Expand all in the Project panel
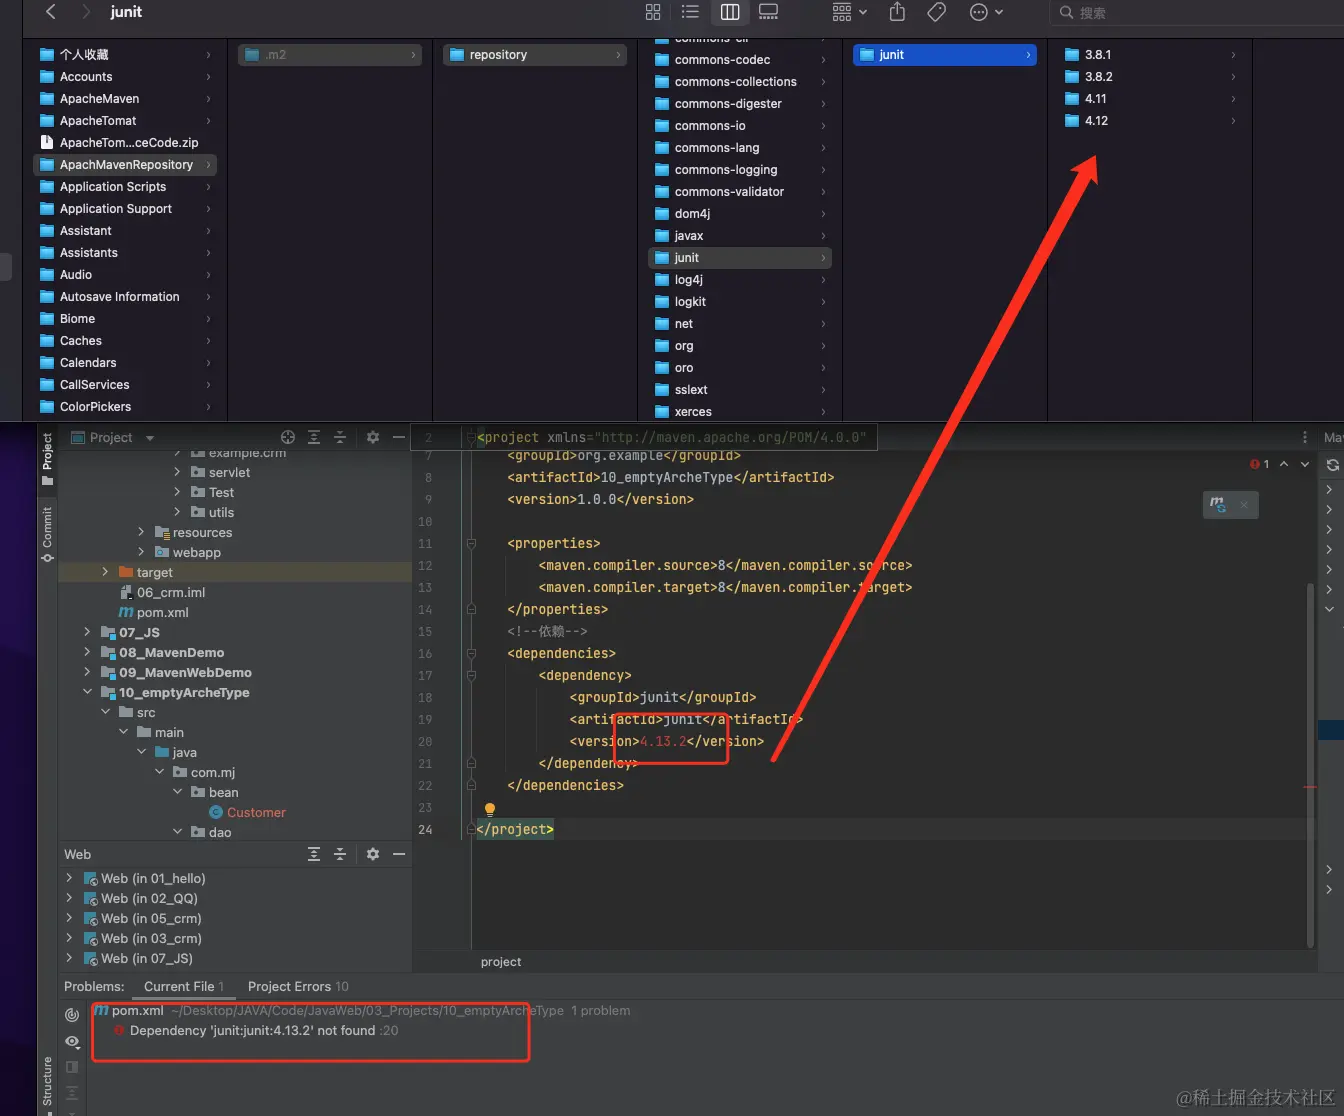This screenshot has width=1344, height=1116. tap(314, 437)
